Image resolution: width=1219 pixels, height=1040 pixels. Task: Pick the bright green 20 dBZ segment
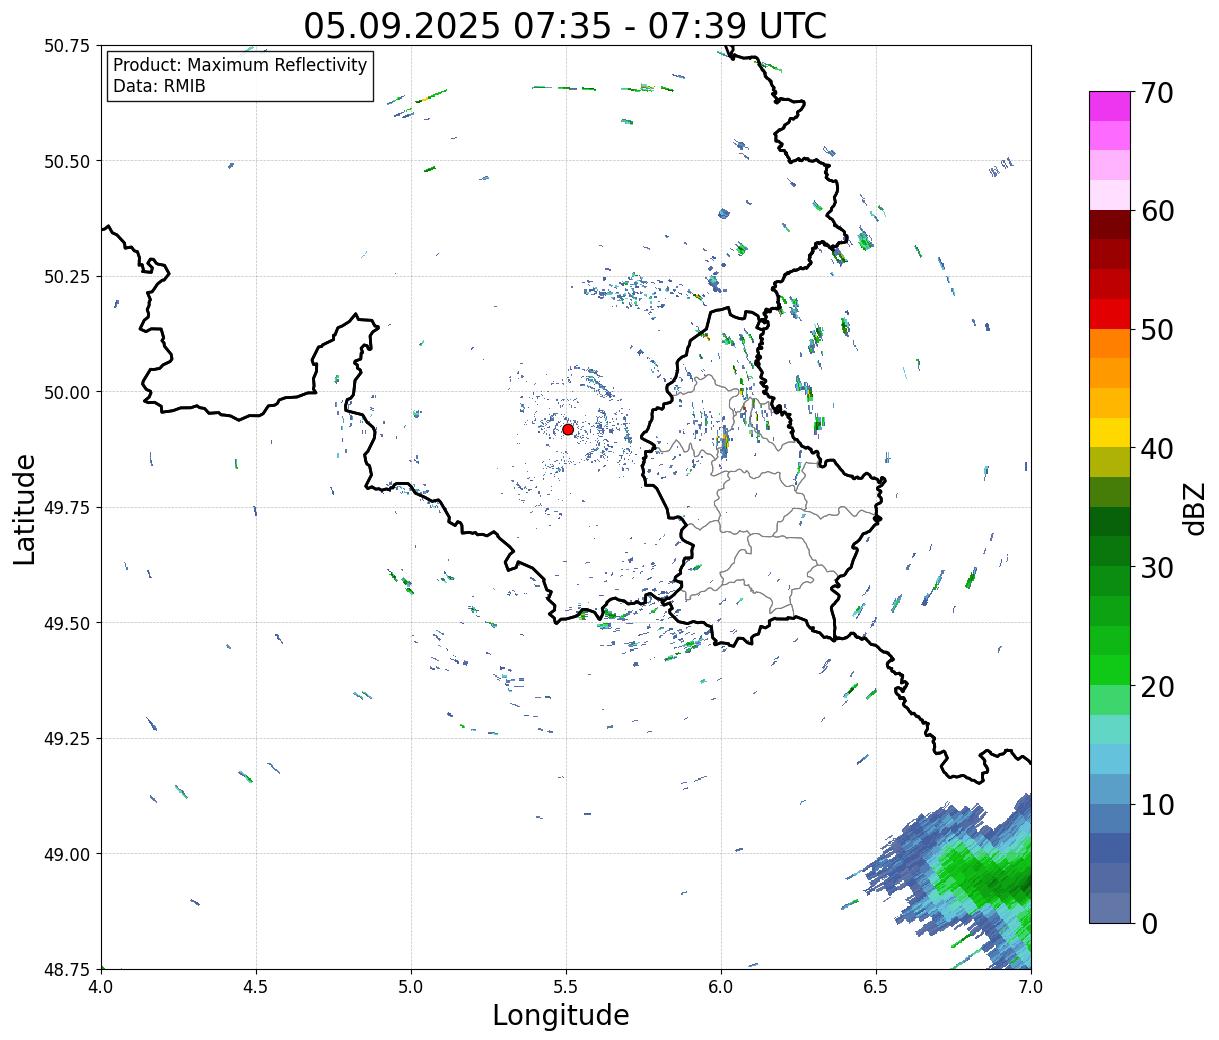pyautogui.click(x=1110, y=670)
